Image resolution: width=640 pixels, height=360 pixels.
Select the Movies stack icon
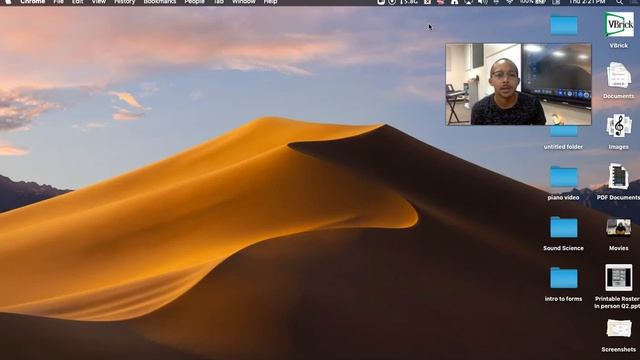pyautogui.click(x=619, y=227)
